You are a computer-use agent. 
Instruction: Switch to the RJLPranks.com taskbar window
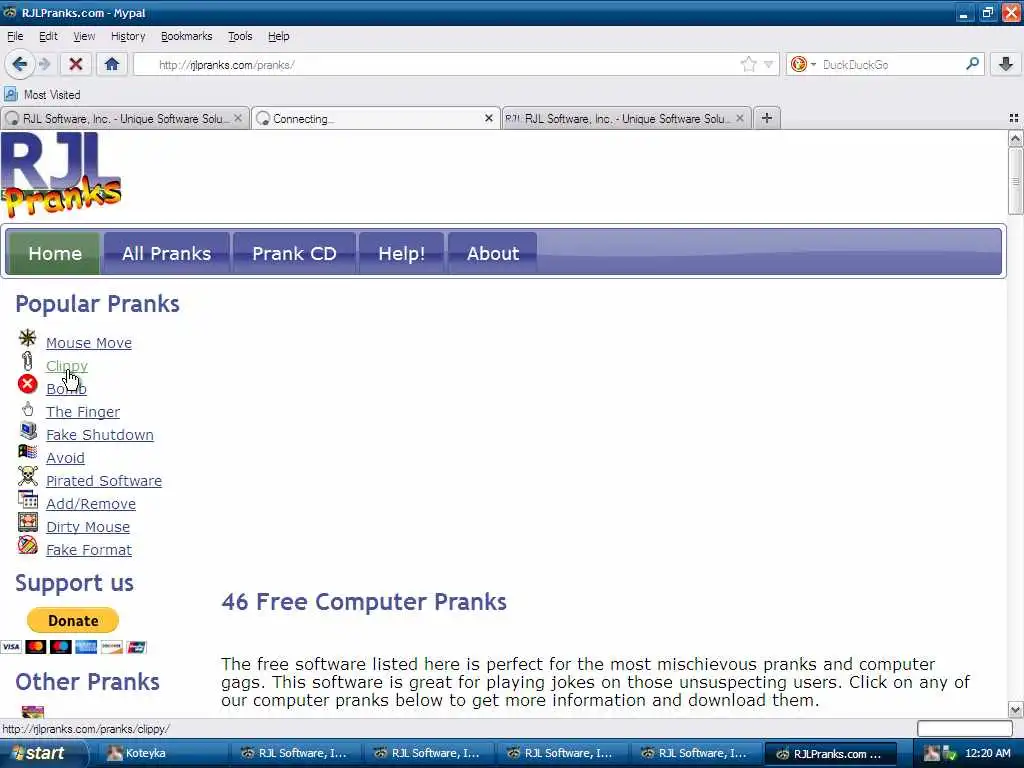pos(829,754)
